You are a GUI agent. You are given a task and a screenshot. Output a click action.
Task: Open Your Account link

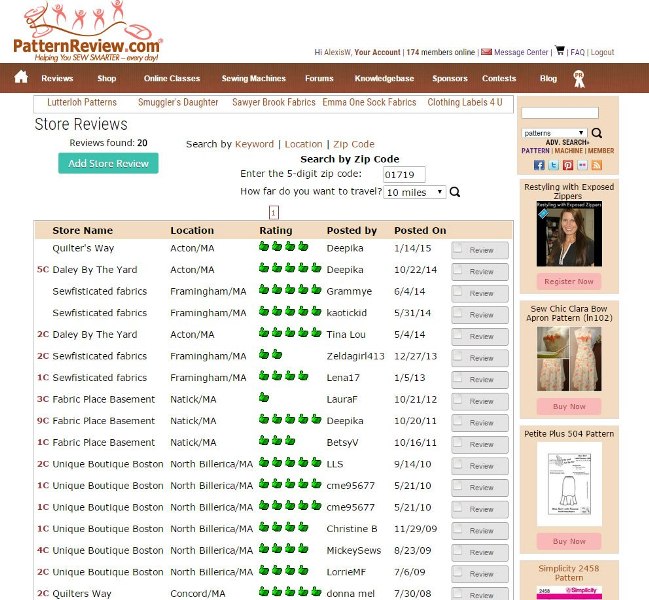(377, 52)
